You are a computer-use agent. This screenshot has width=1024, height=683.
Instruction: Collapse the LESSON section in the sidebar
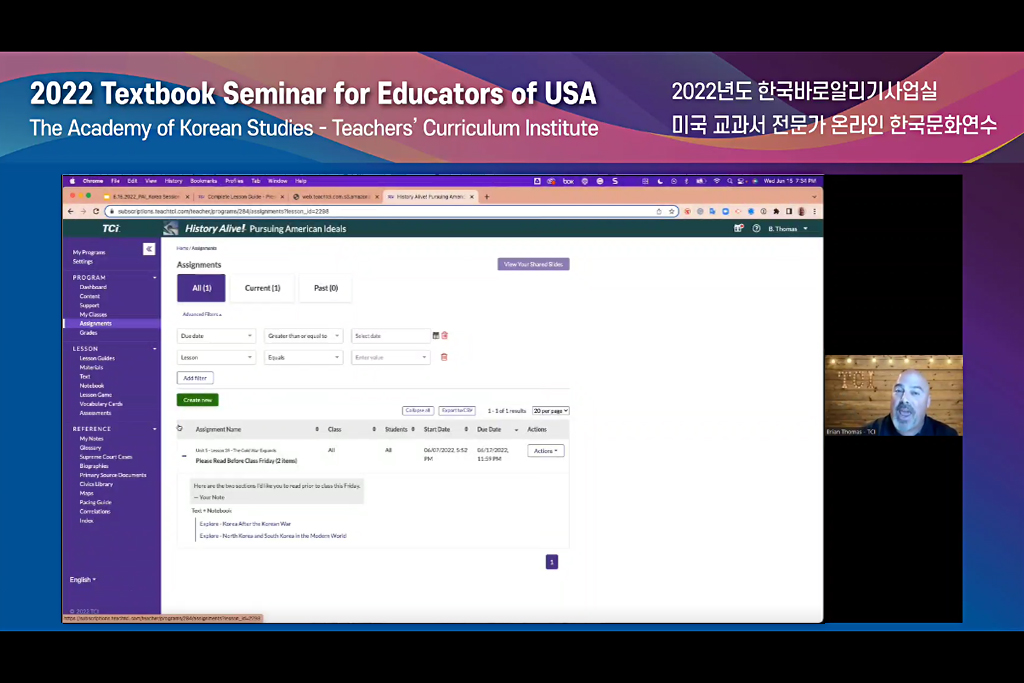coord(155,349)
